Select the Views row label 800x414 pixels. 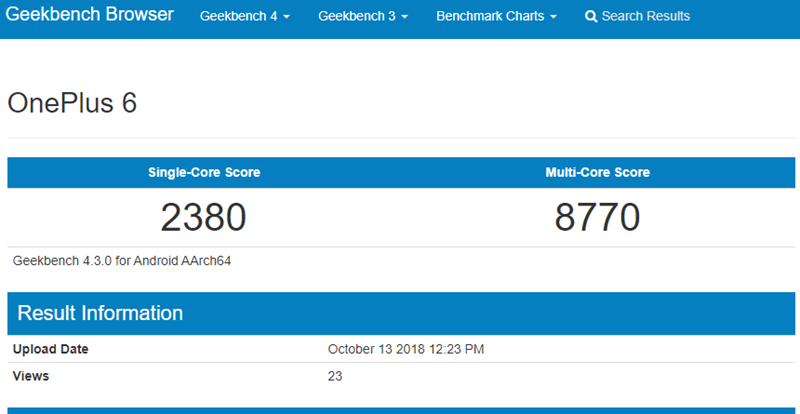(31, 376)
